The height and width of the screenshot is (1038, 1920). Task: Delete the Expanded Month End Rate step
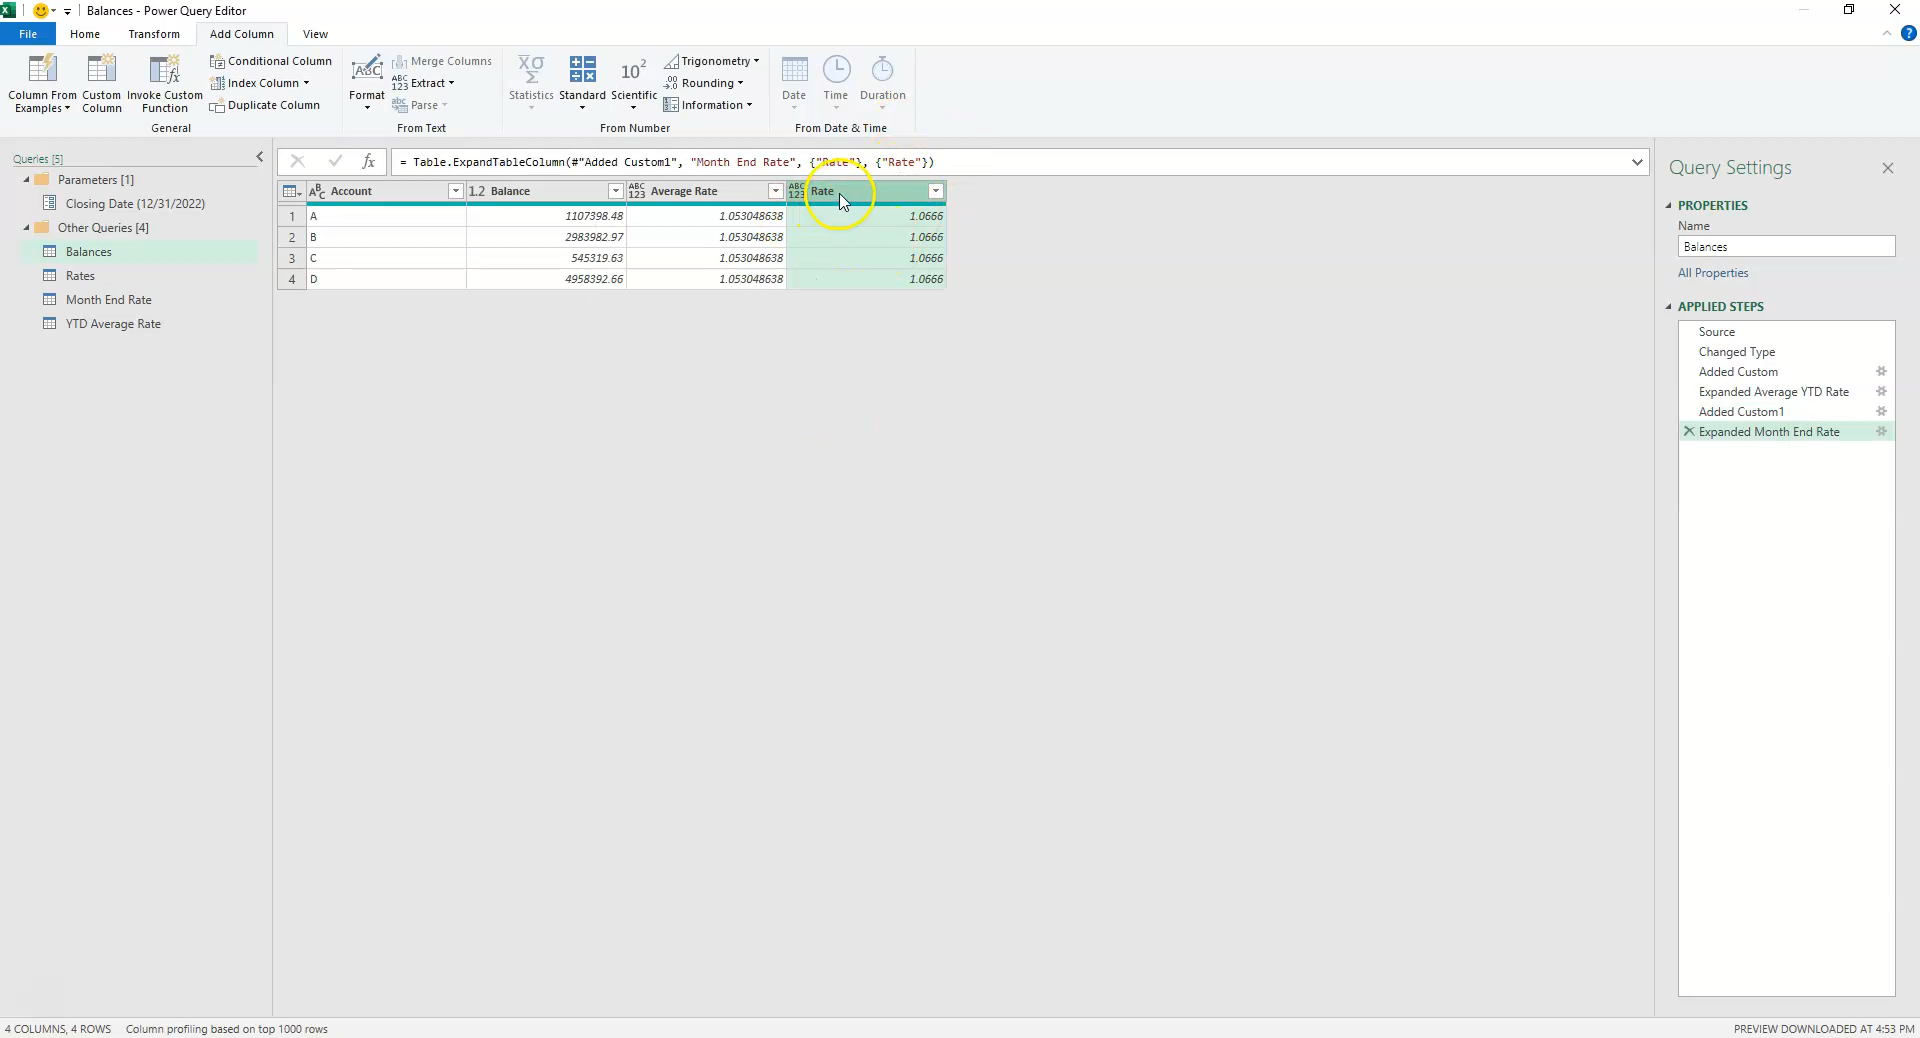tap(1688, 432)
